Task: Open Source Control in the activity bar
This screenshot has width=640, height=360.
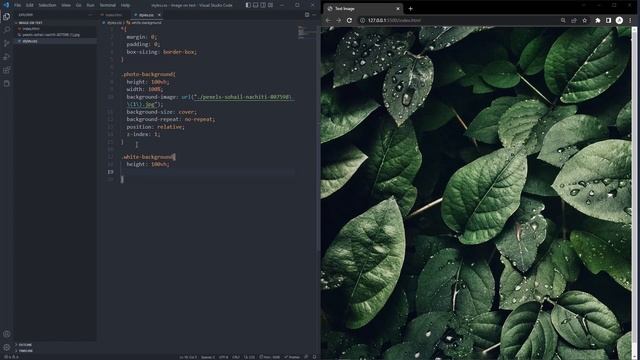Action: [7, 43]
